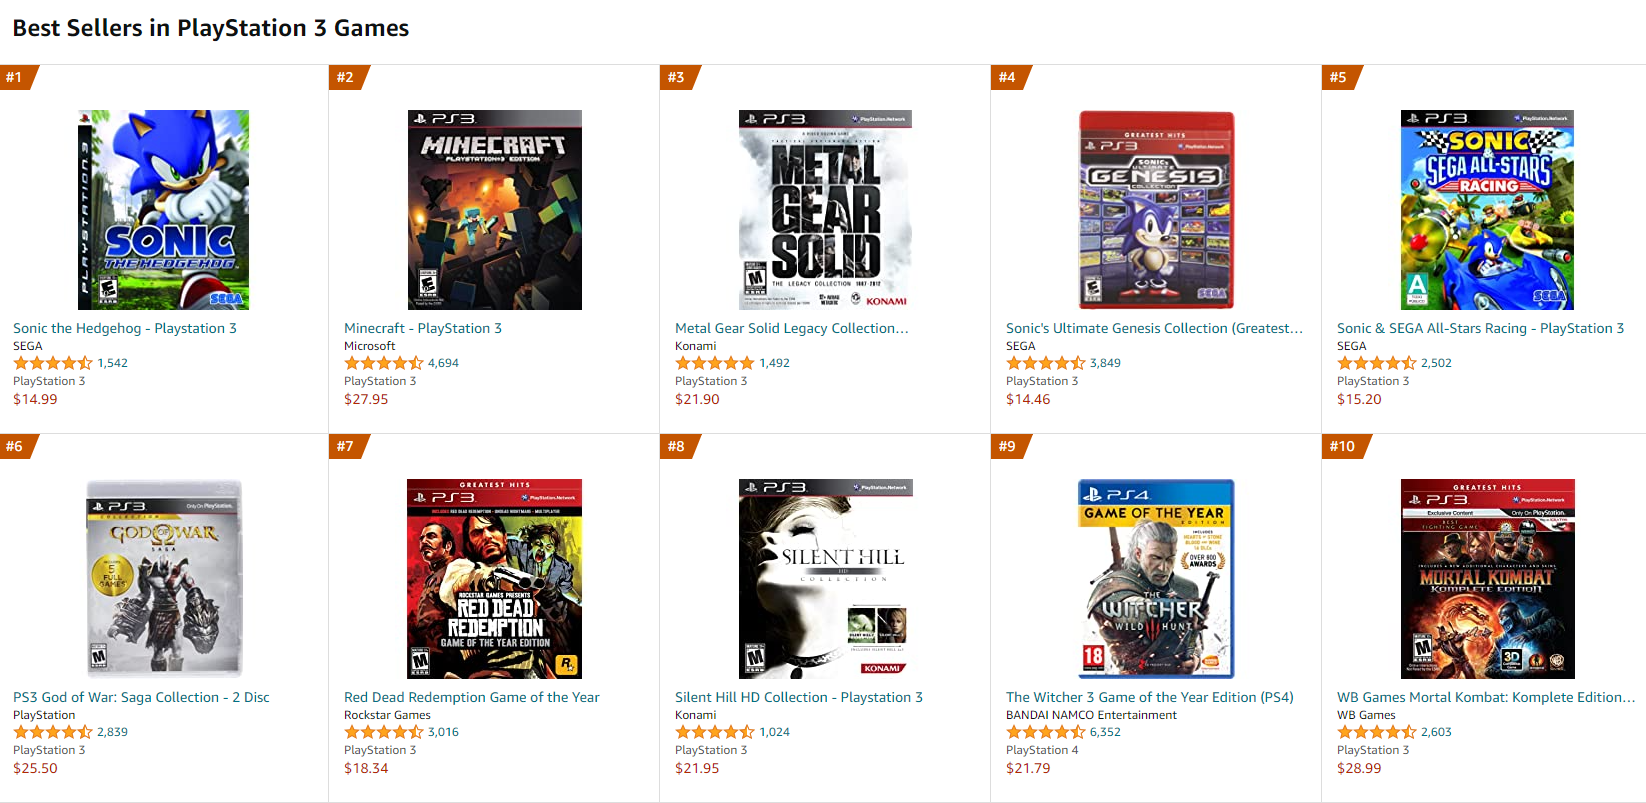Click the star rating for Silent Hill HD Collection
1646x803 pixels.
point(714,731)
